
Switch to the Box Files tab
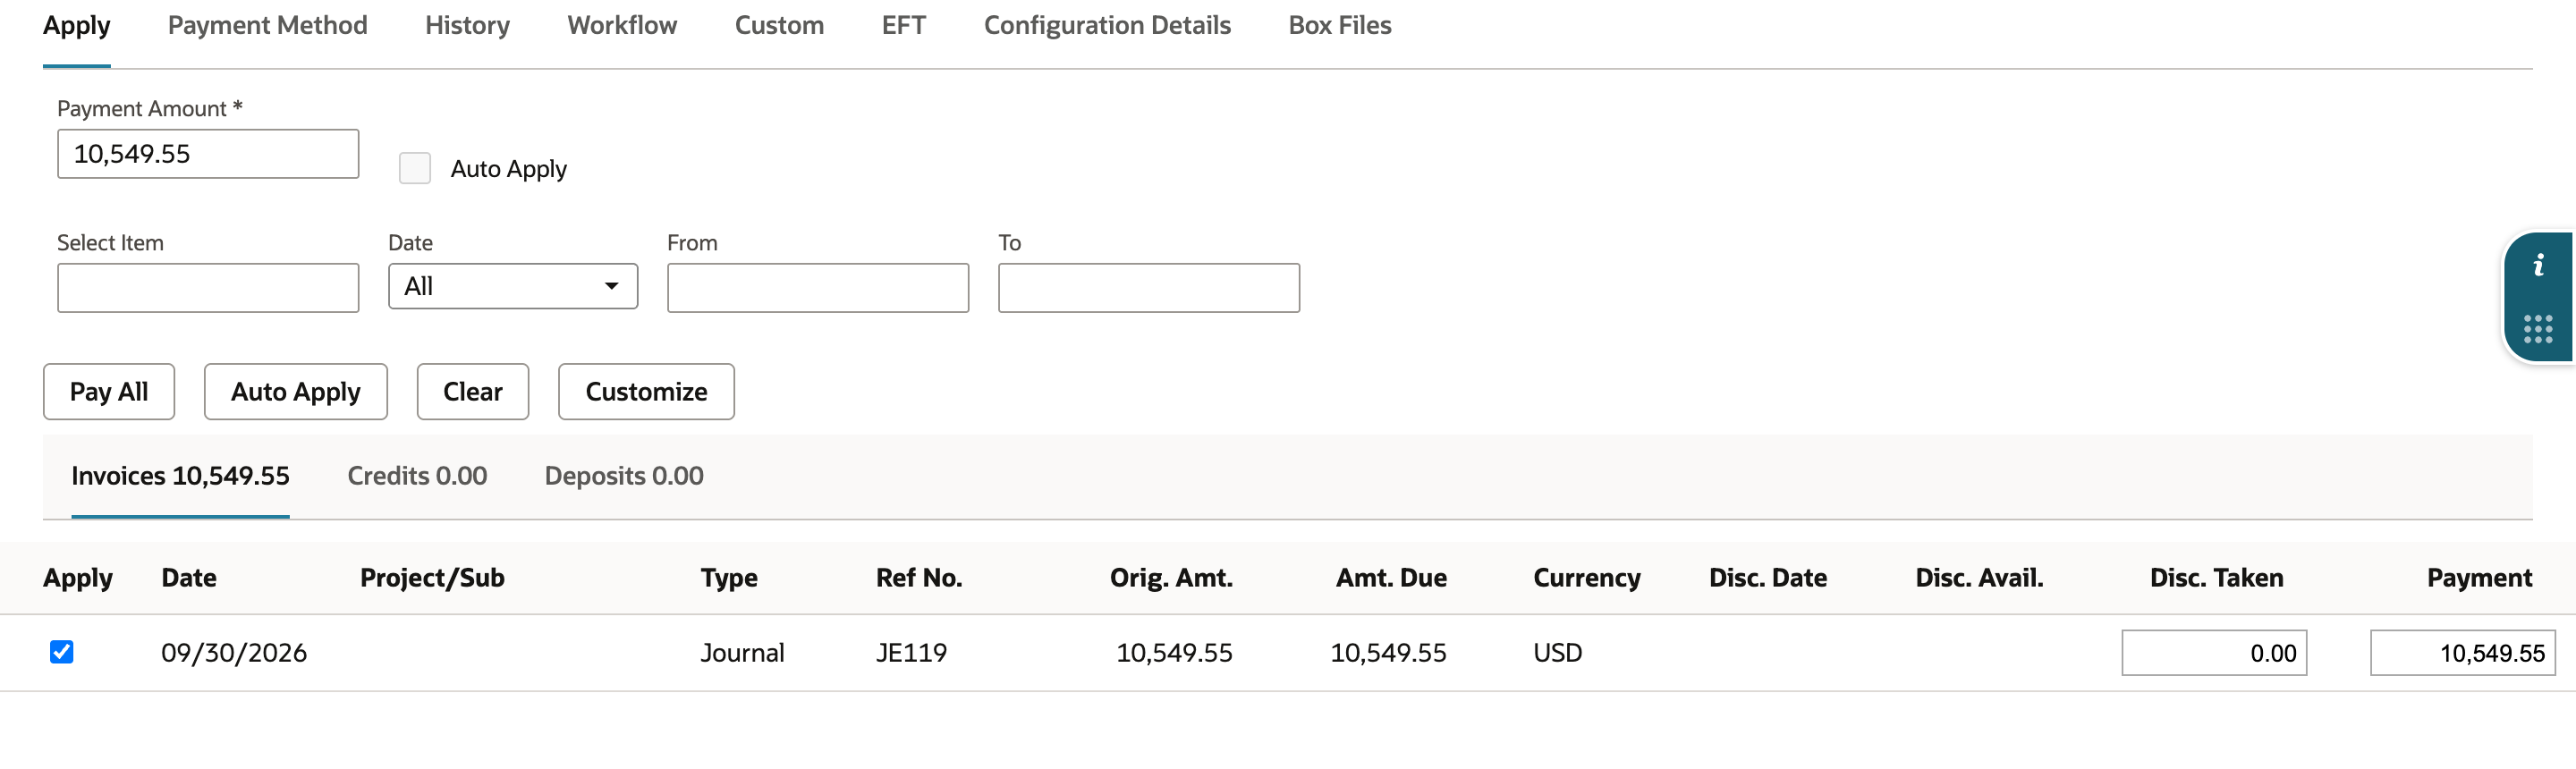coord(1340,25)
